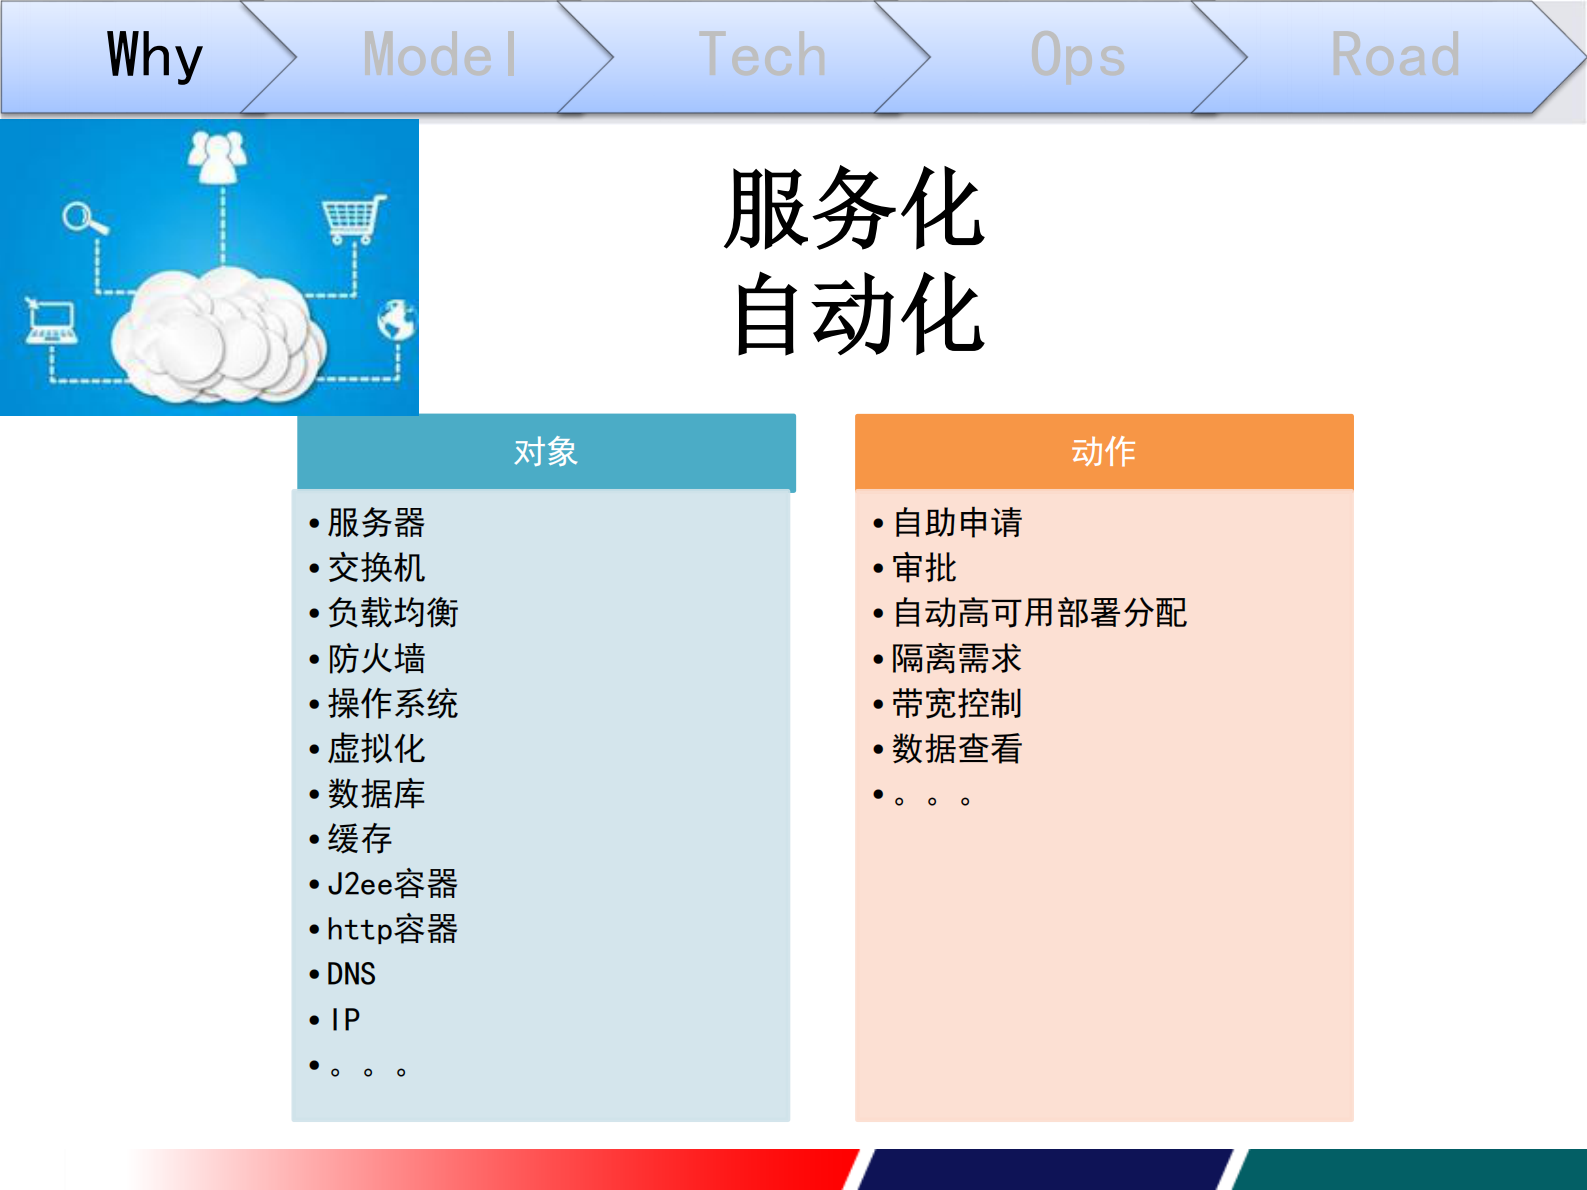Select the Why navigation arrow
The height and width of the screenshot is (1190, 1587).
tap(150, 56)
